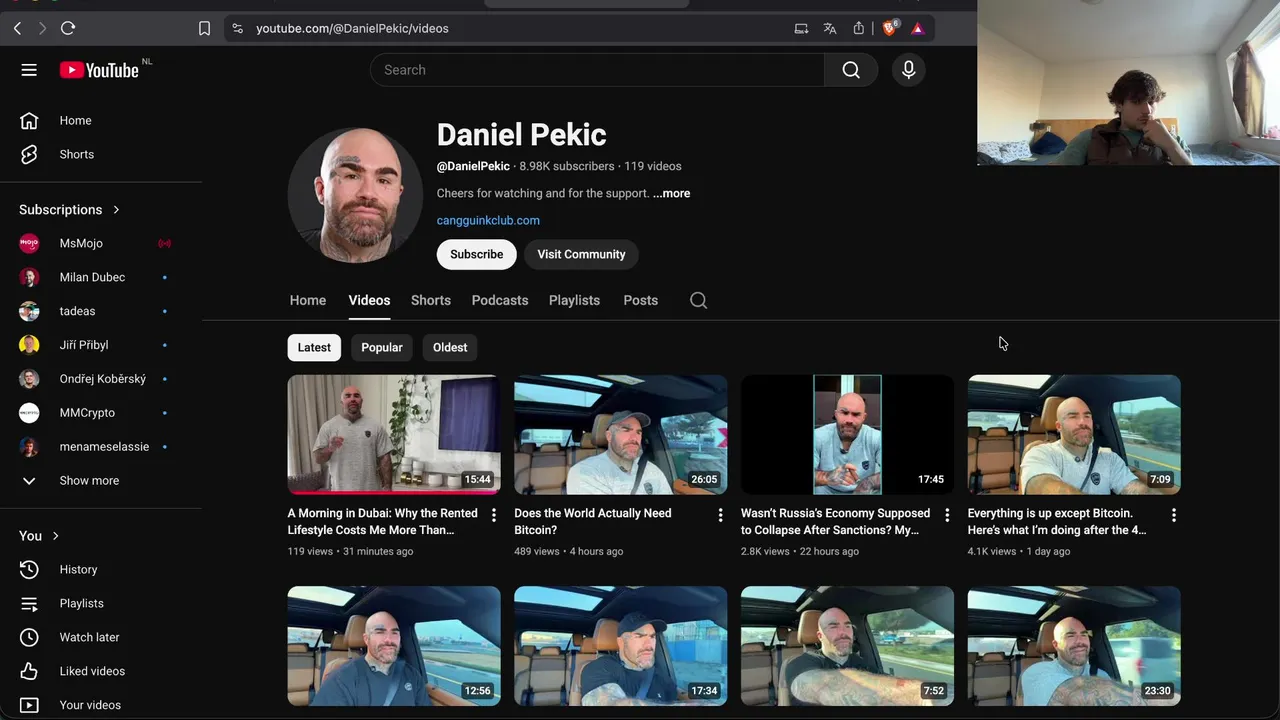
Task: Bookmark this page icon
Action: (x=204, y=28)
